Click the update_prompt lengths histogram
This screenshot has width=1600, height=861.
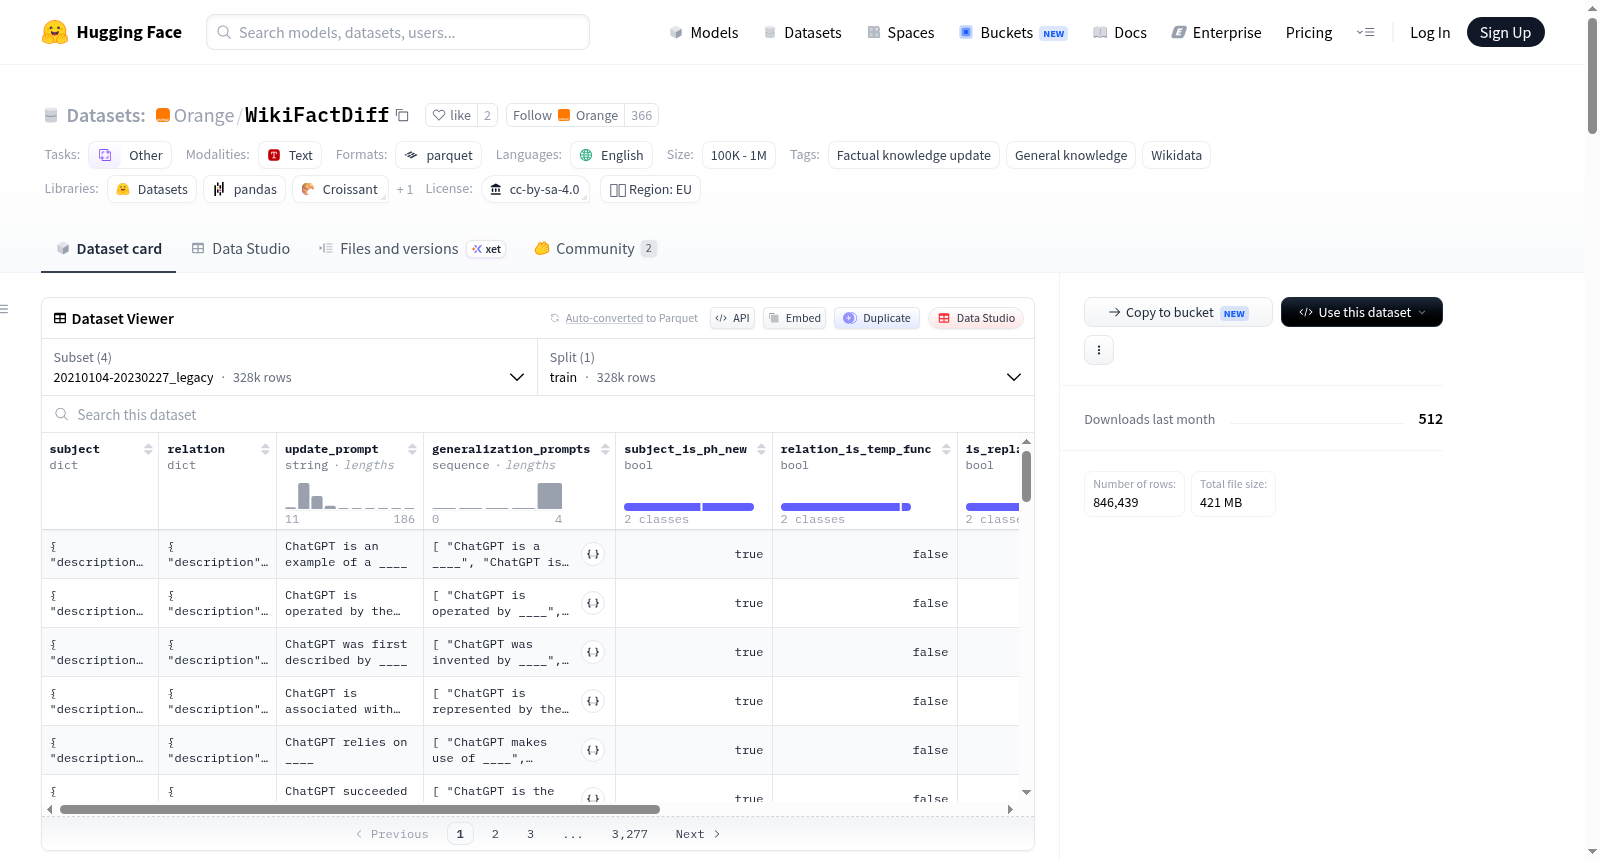pyautogui.click(x=350, y=495)
